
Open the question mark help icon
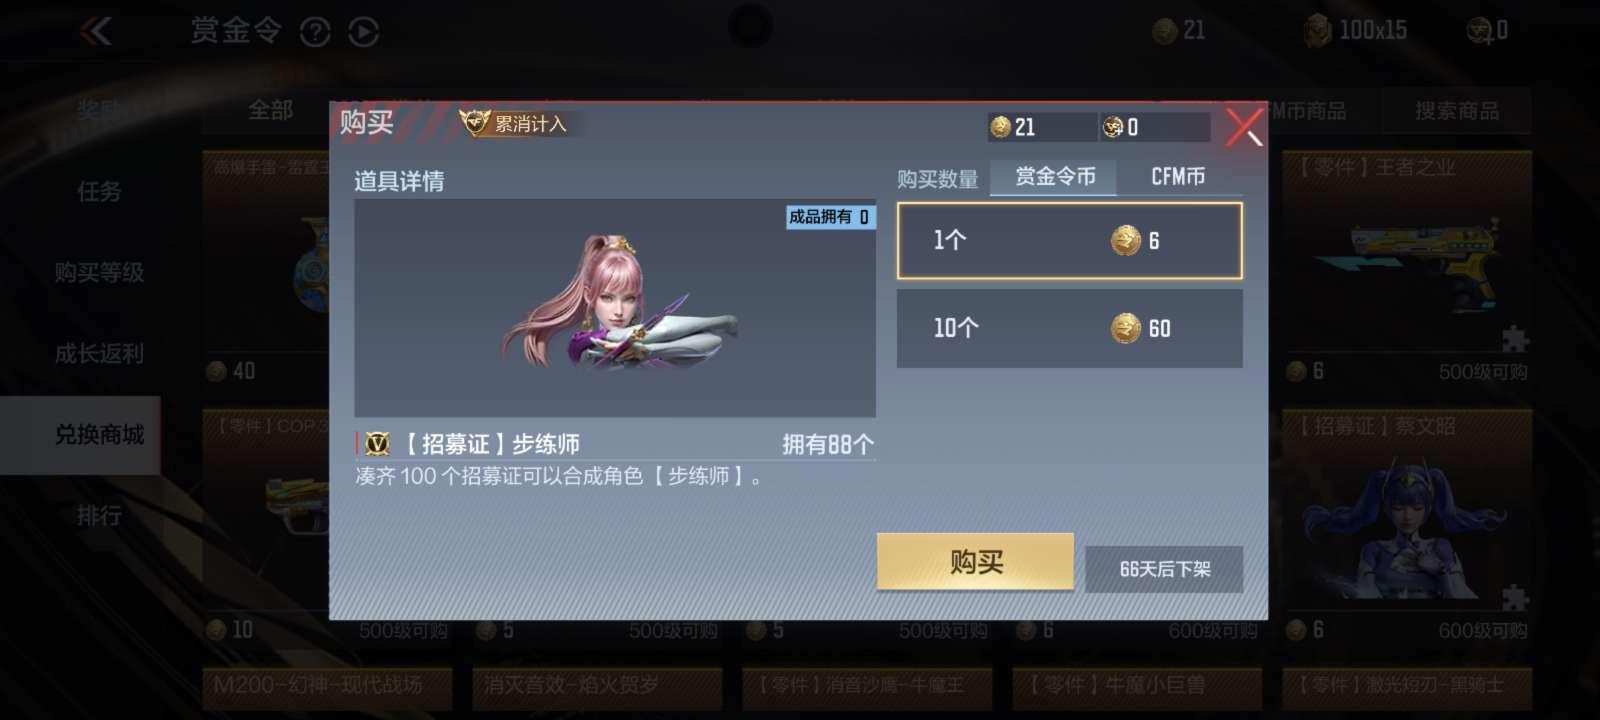click(x=315, y=32)
